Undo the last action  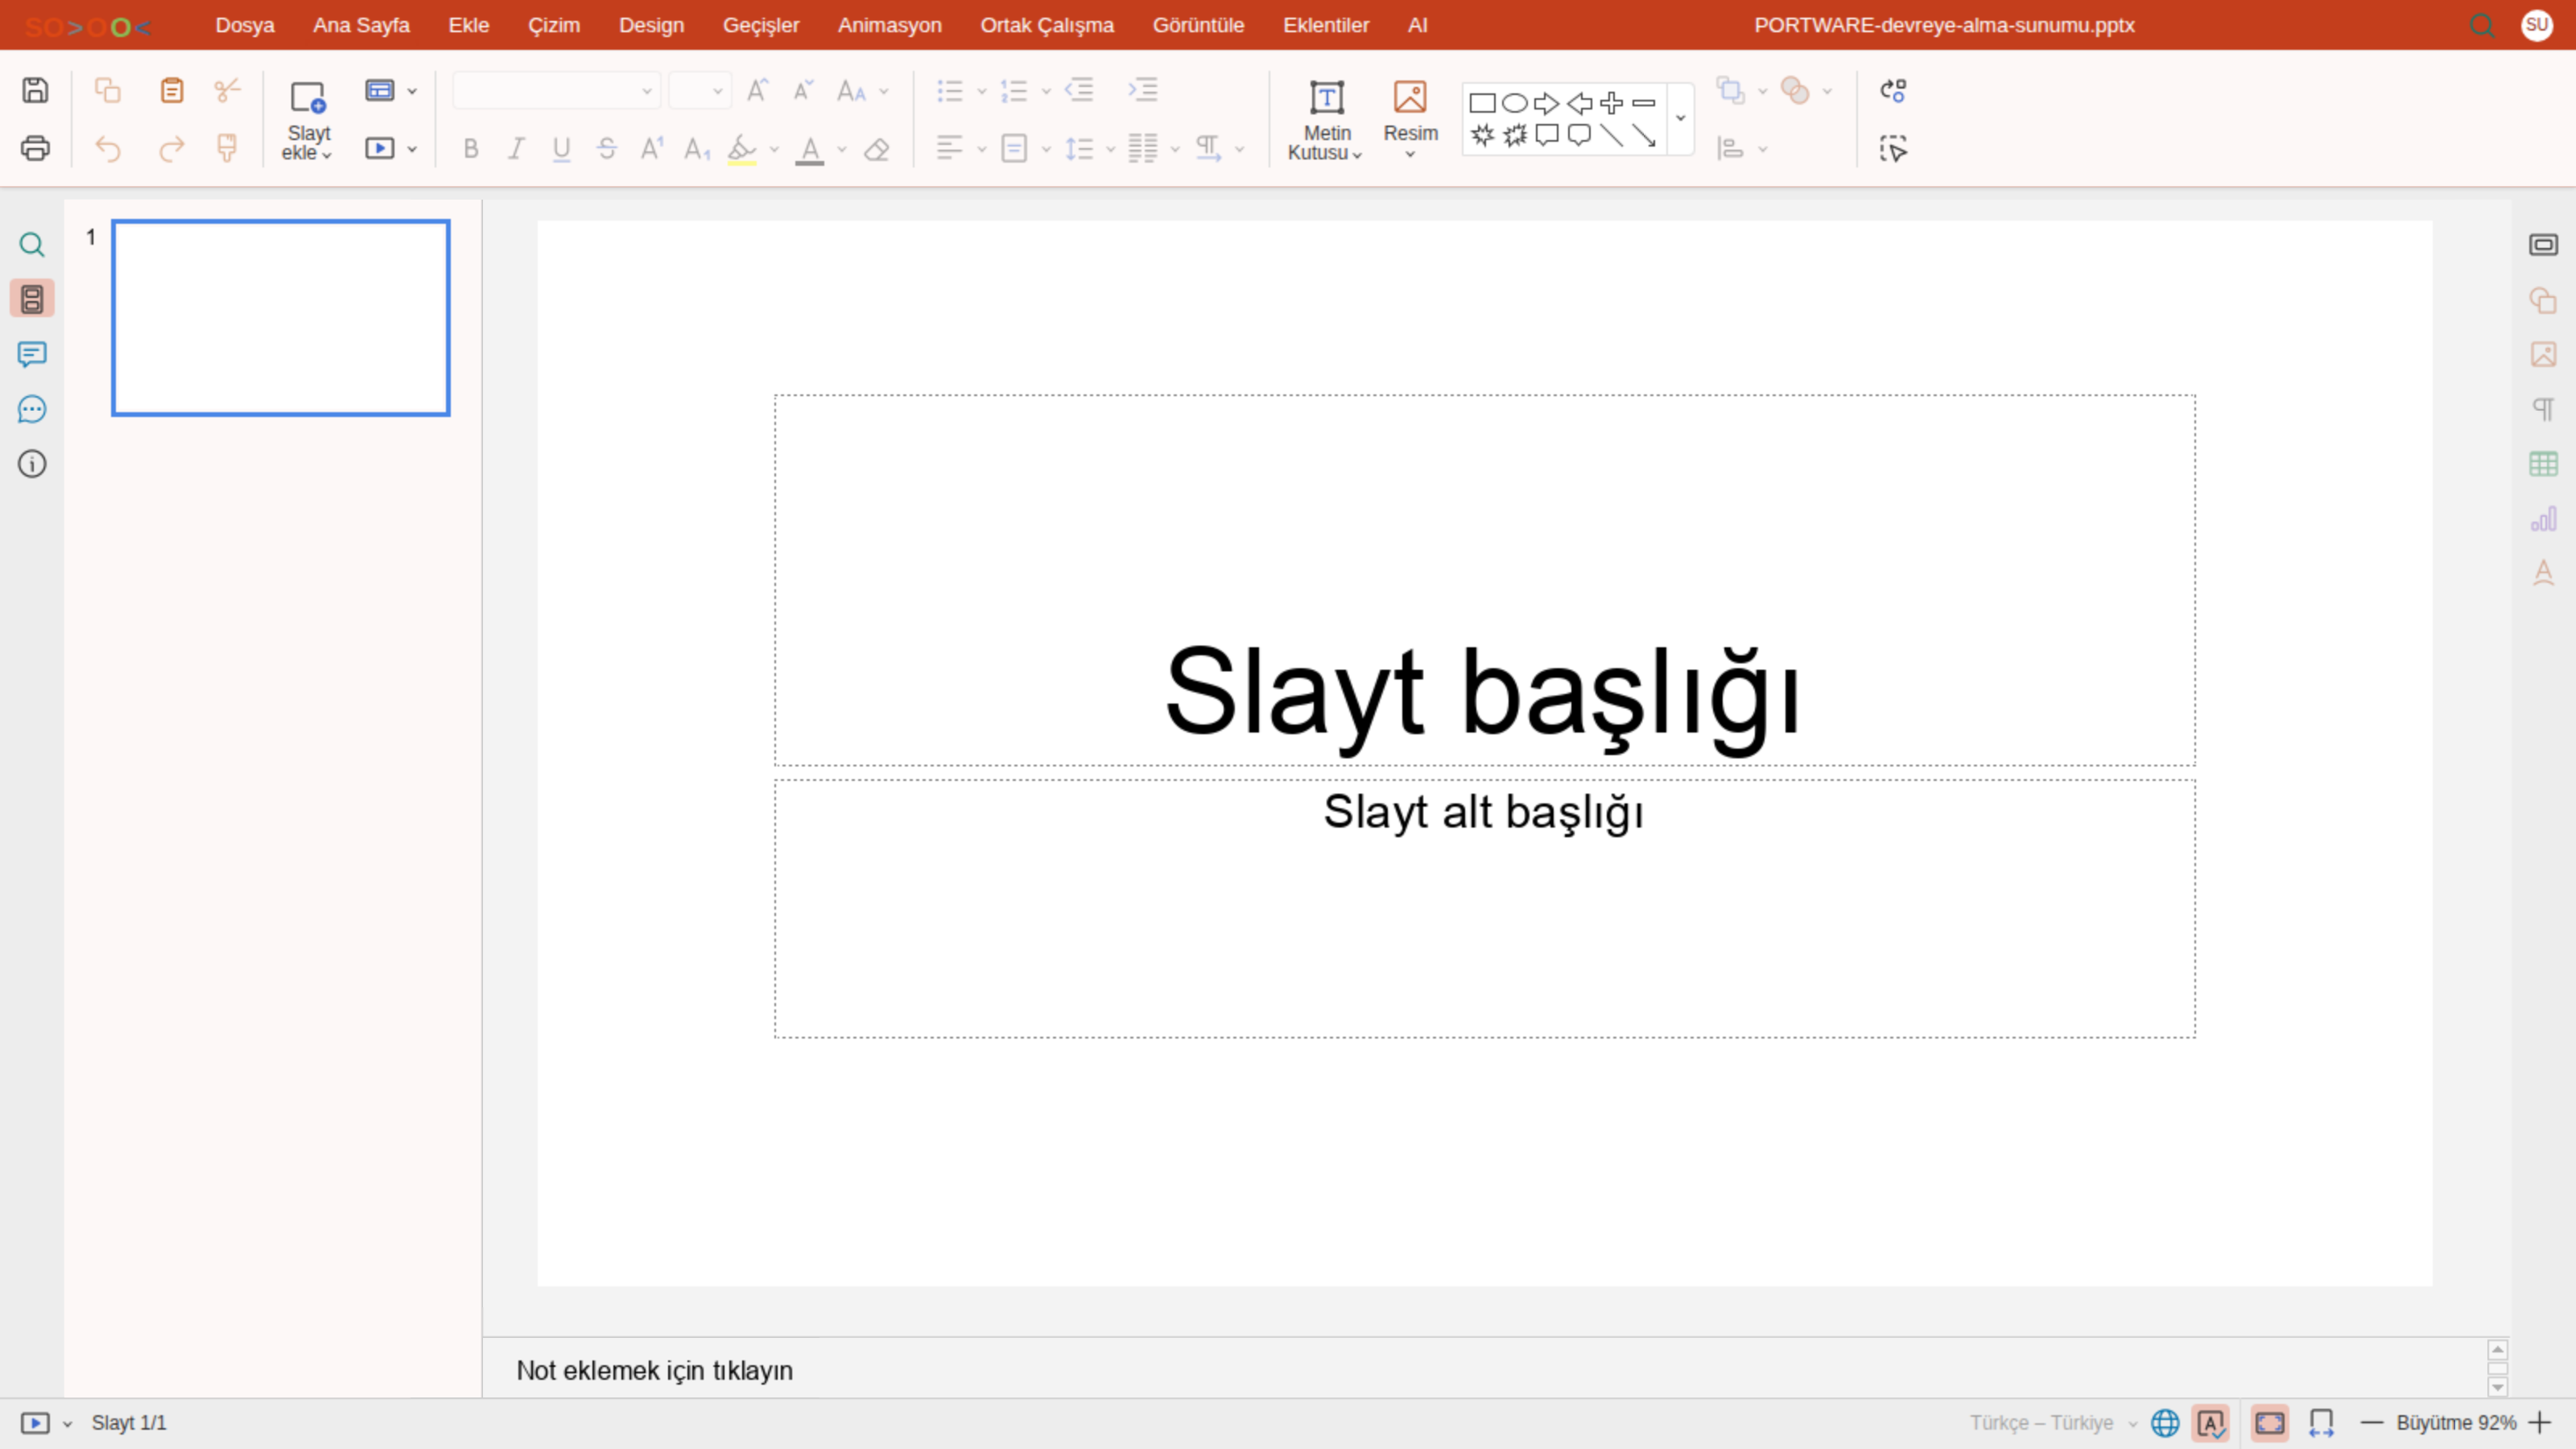pyautogui.click(x=108, y=148)
